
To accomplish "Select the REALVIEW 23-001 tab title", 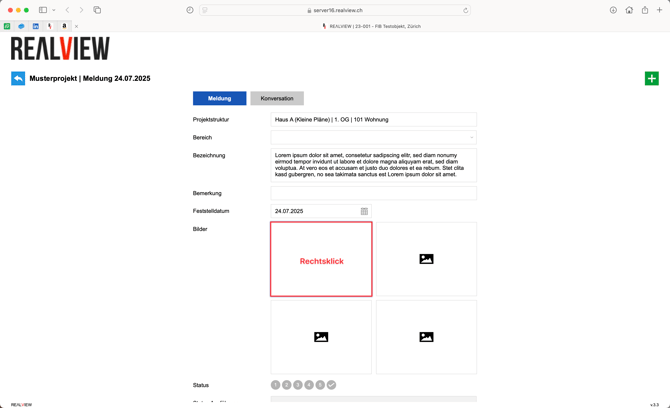I will pos(375,26).
